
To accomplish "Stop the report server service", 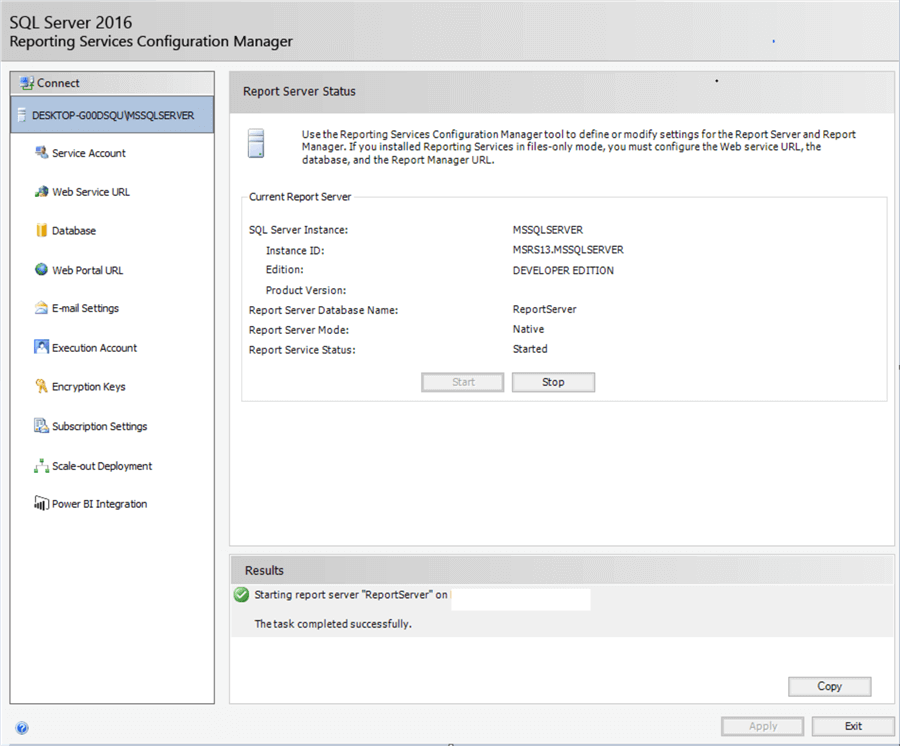I will pos(553,382).
